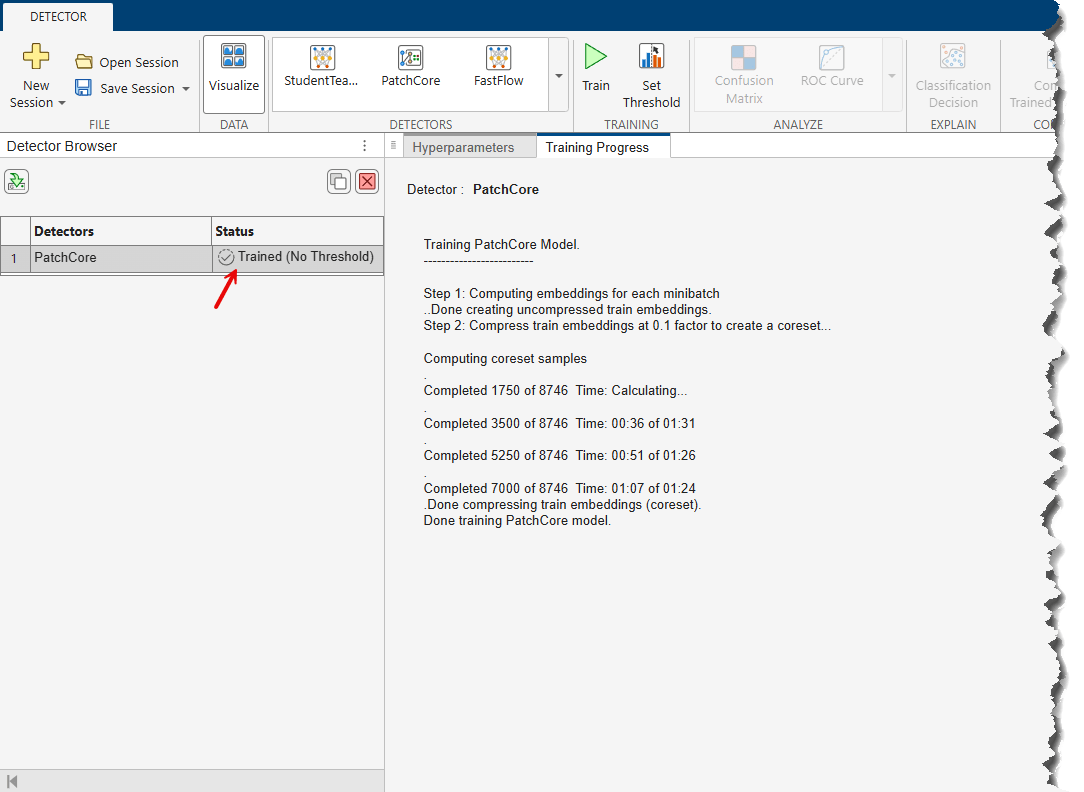Screen dimensions: 1084x792
Task: Click the import detector icon in browser
Action: 17,182
